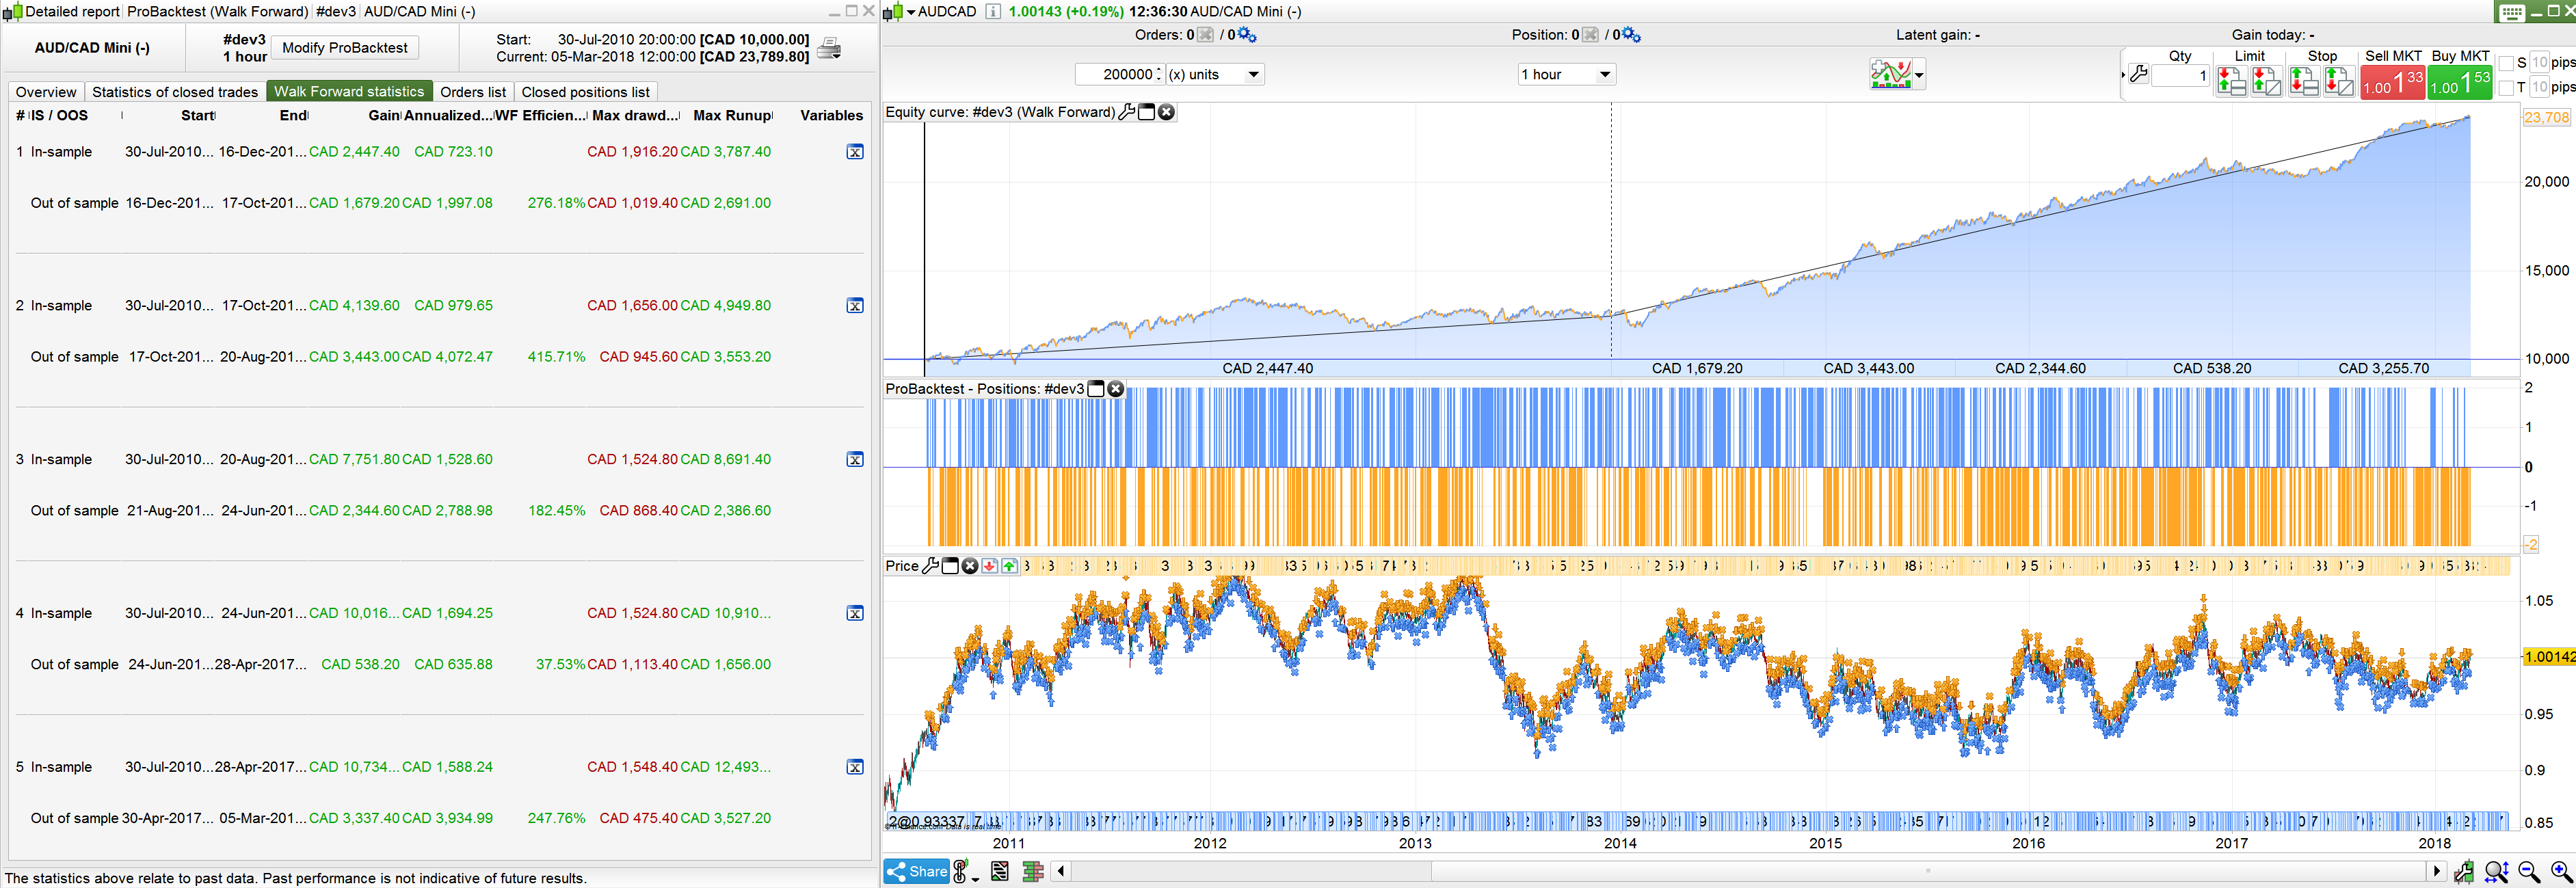Open the Closed positions list tab
Viewport: 2576px width, 888px height.
point(585,92)
